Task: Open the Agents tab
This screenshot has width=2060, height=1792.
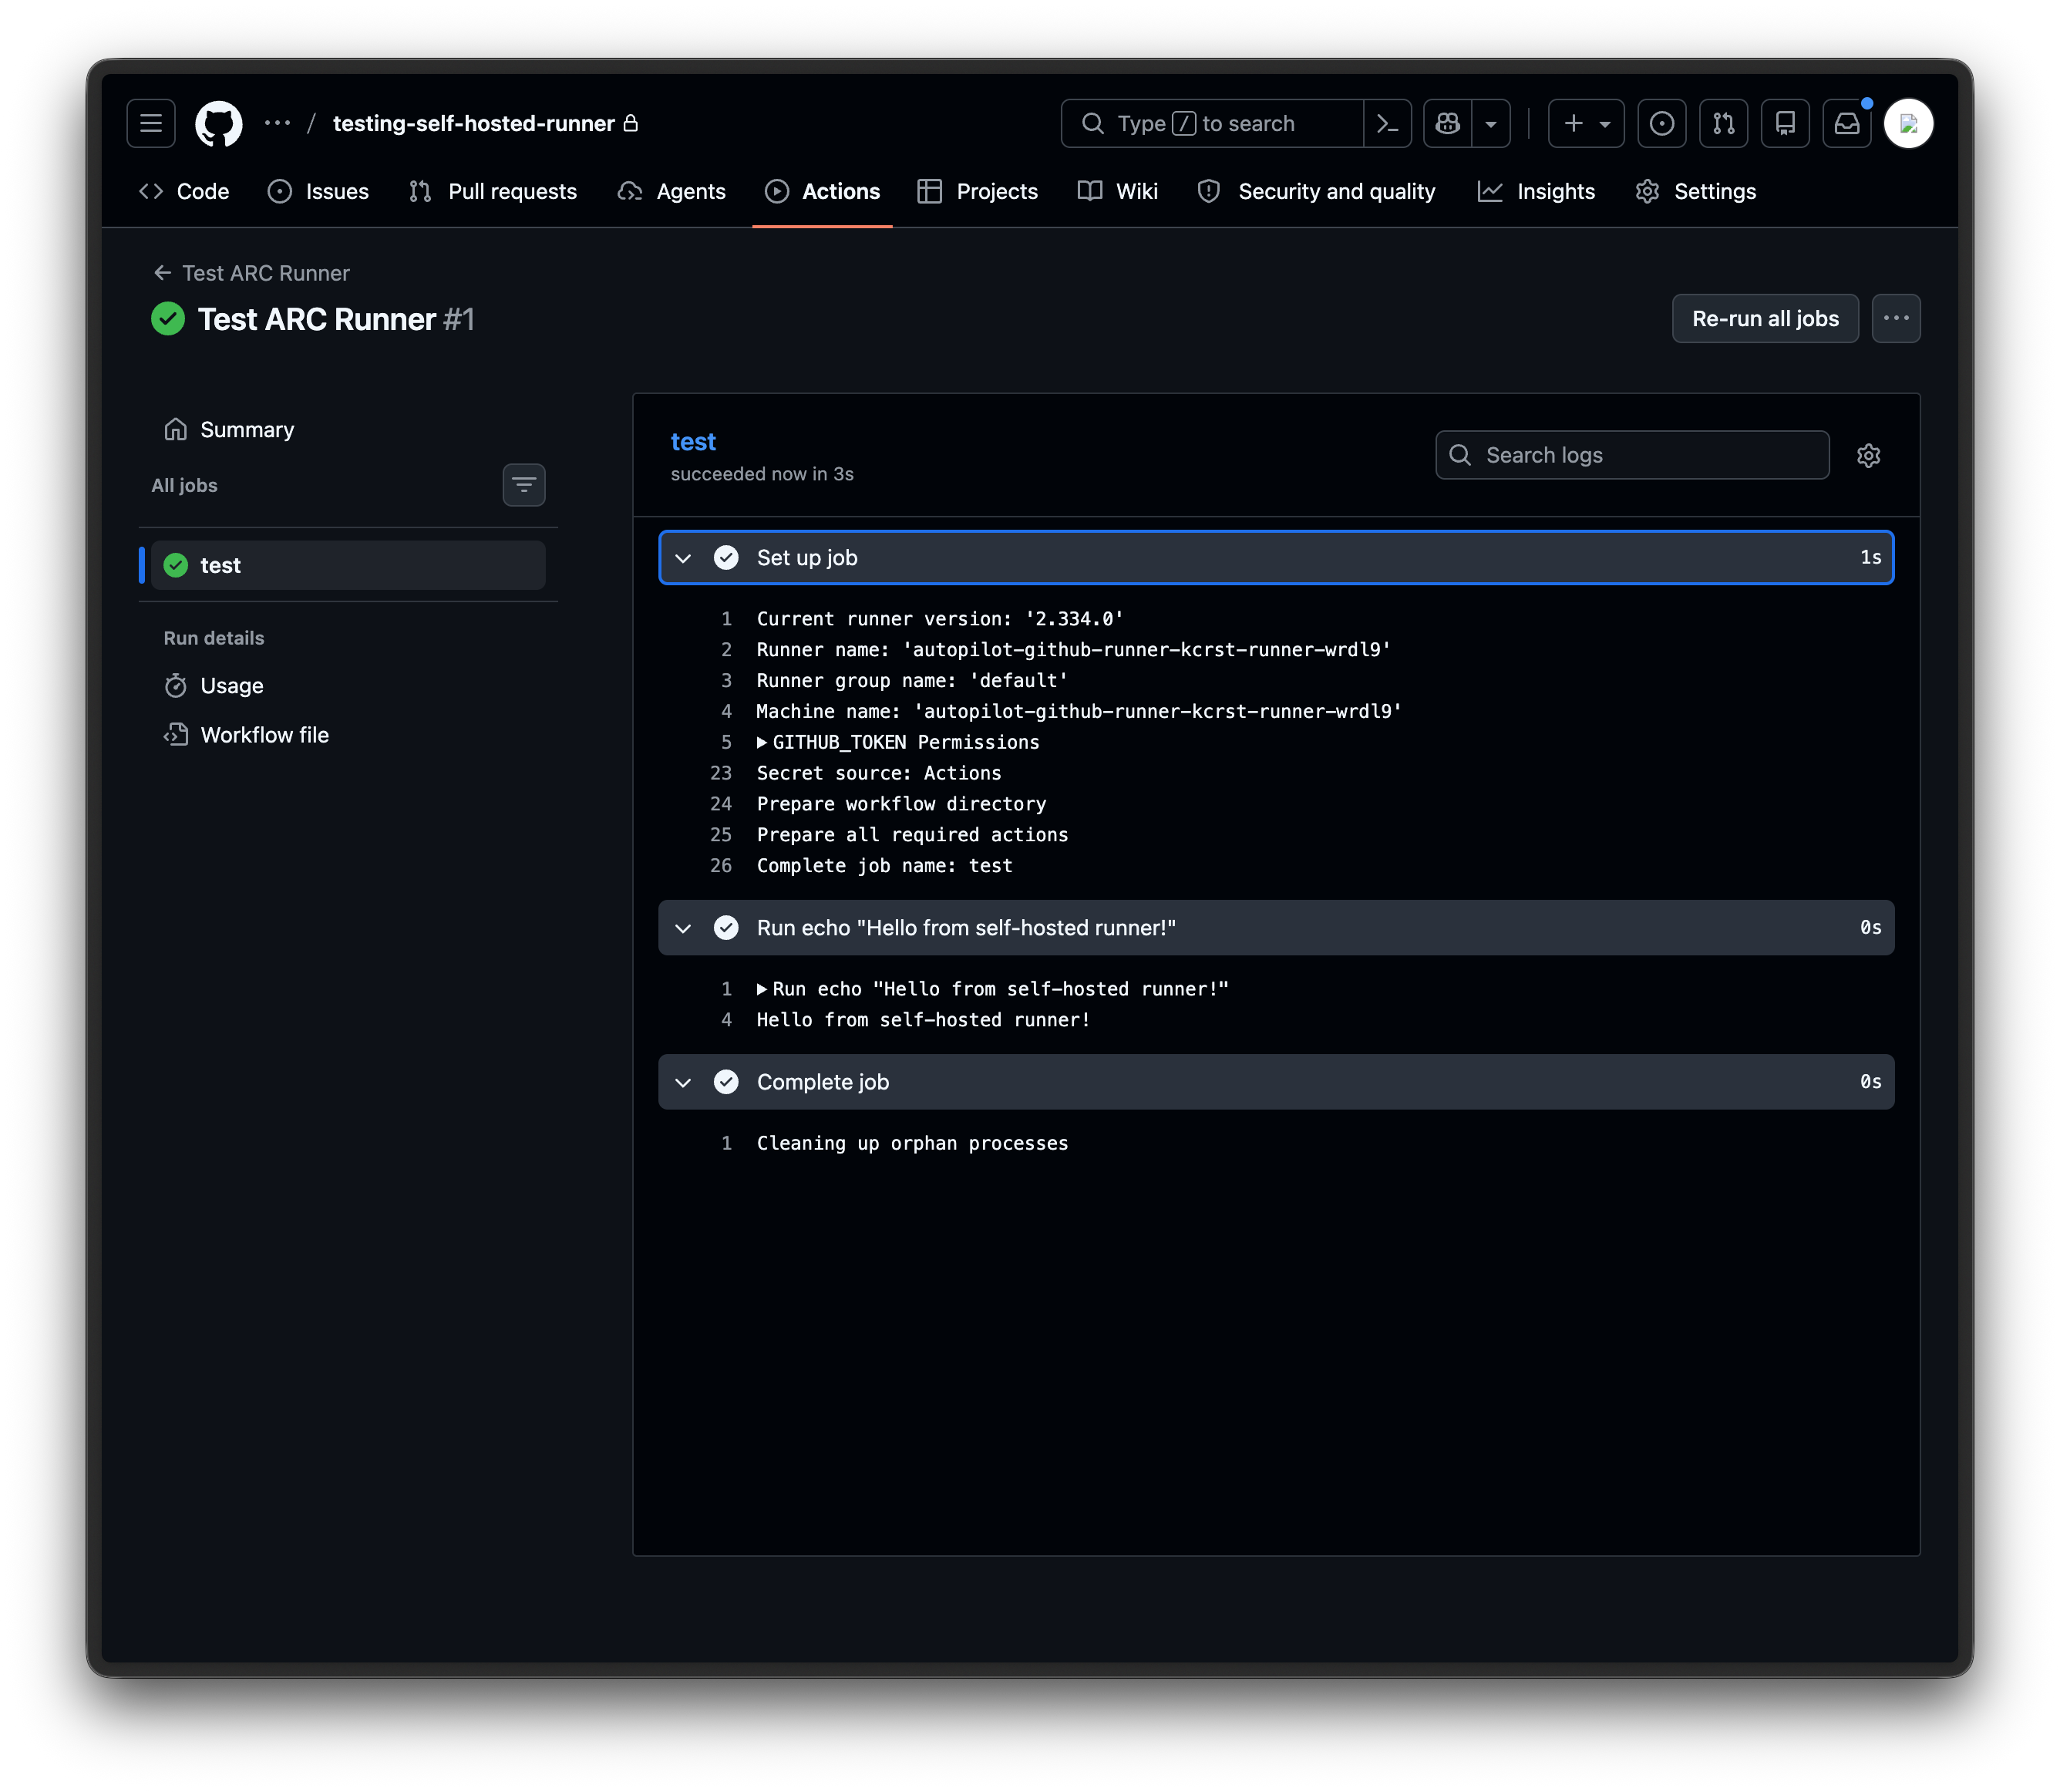Action: (672, 191)
